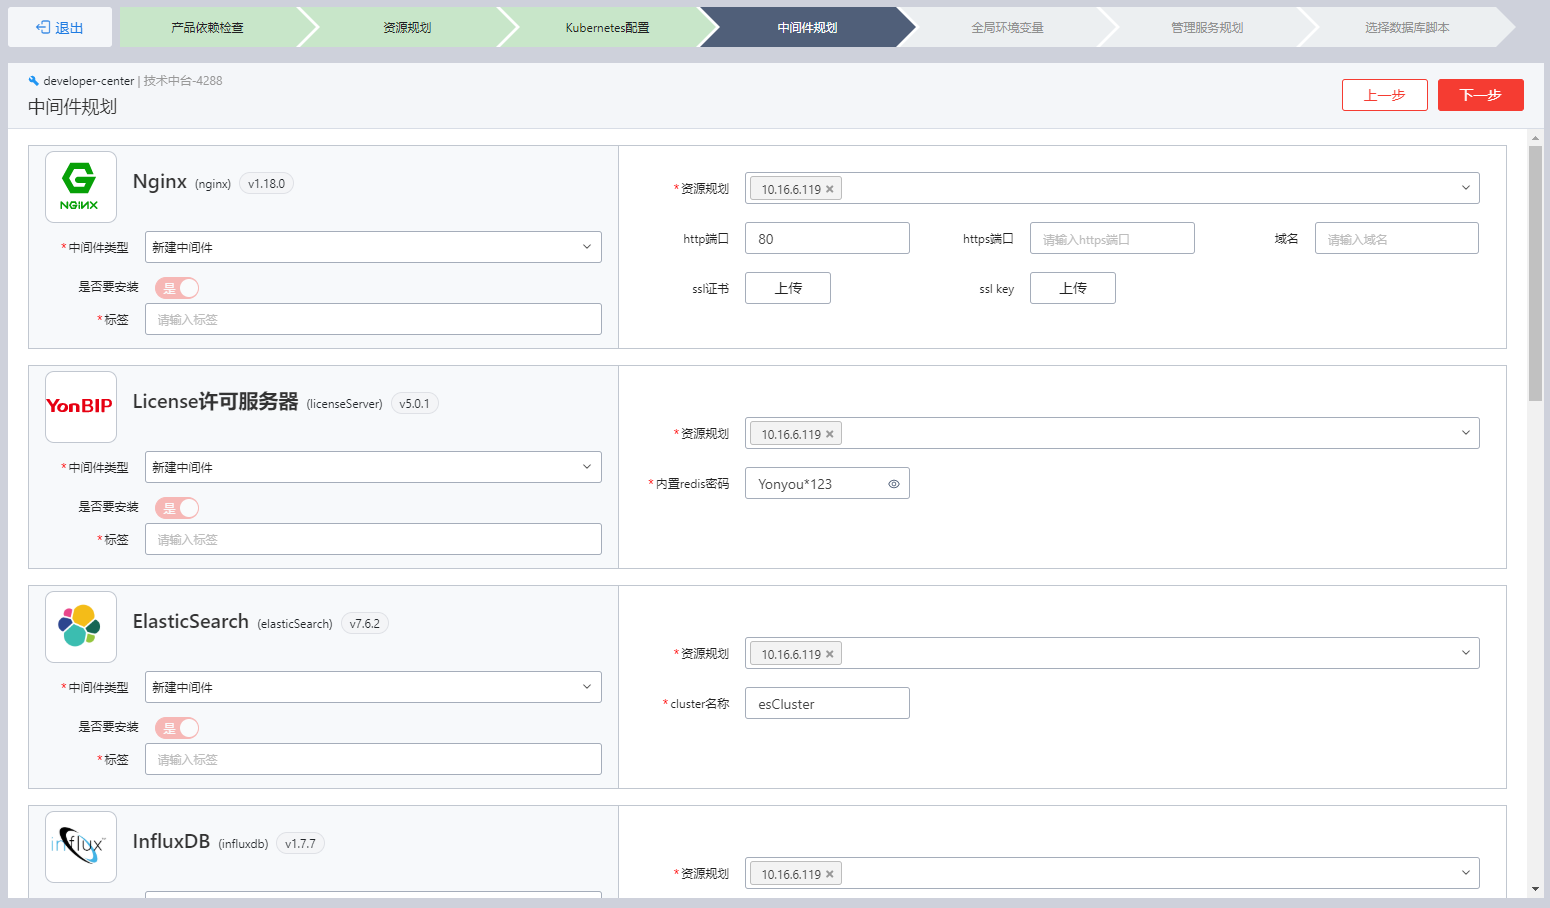Click the scrollbar up arrow
Image resolution: width=1550 pixels, height=908 pixels.
1535,138
